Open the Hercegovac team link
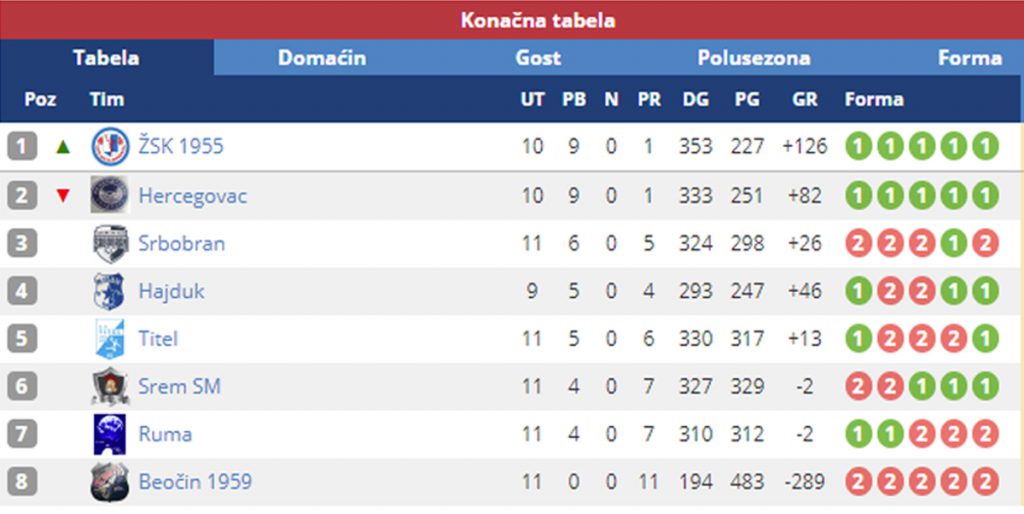The width and height of the screenshot is (1024, 514). tap(192, 195)
